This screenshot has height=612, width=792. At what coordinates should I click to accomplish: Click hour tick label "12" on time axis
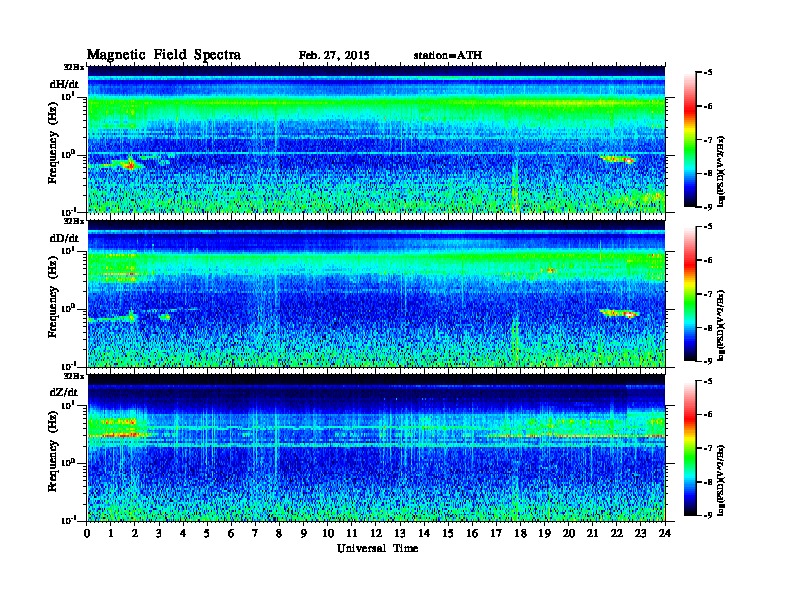[376, 533]
